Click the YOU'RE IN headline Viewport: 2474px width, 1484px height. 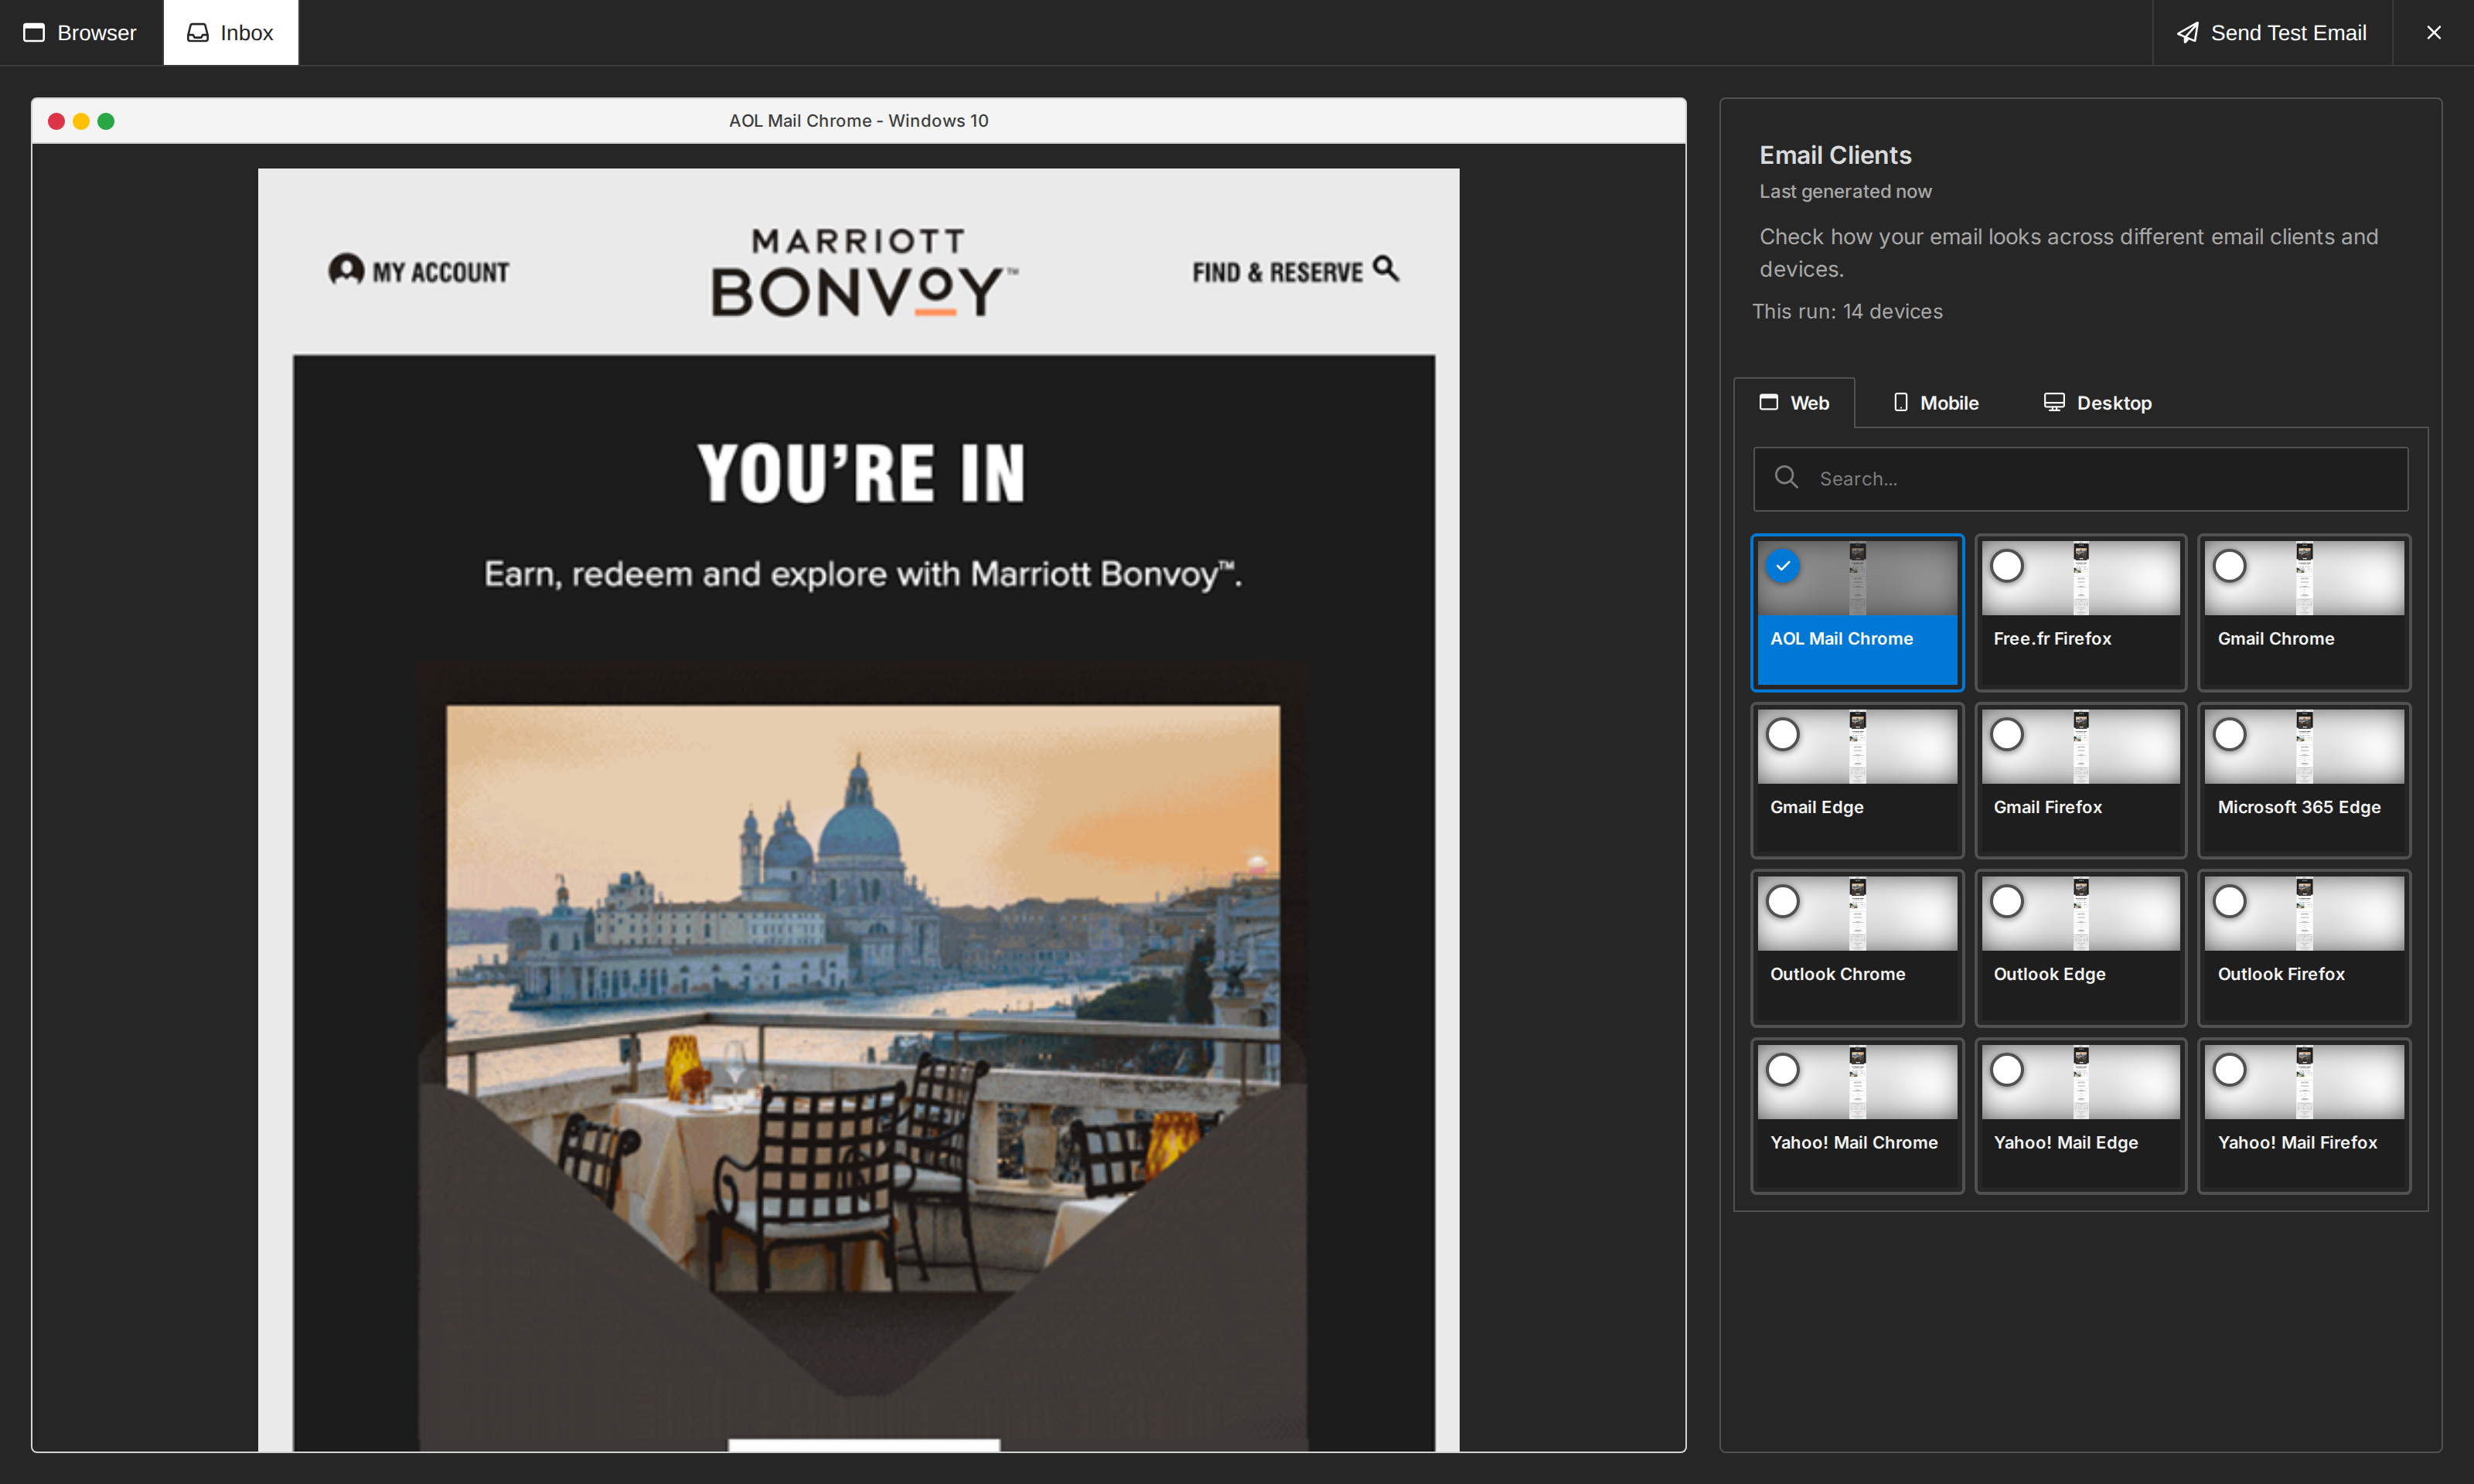[862, 473]
